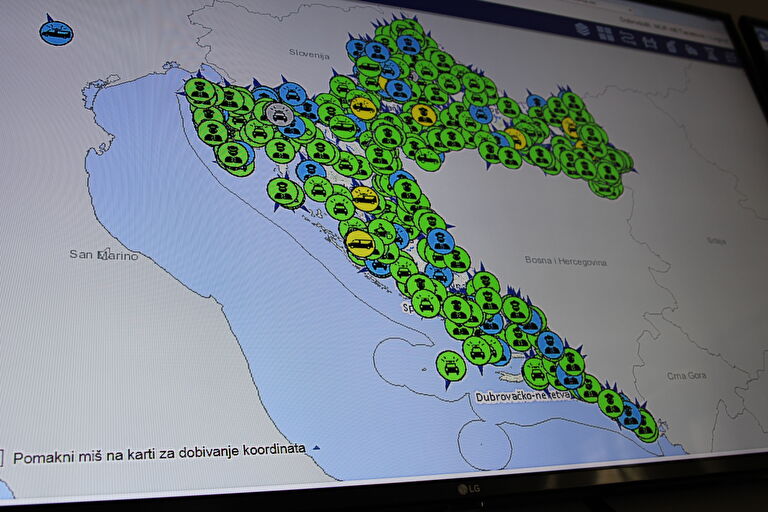Toggle checkbox left of 'Pomakni miš' text
This screenshot has width=768, height=512.
point(1,458)
